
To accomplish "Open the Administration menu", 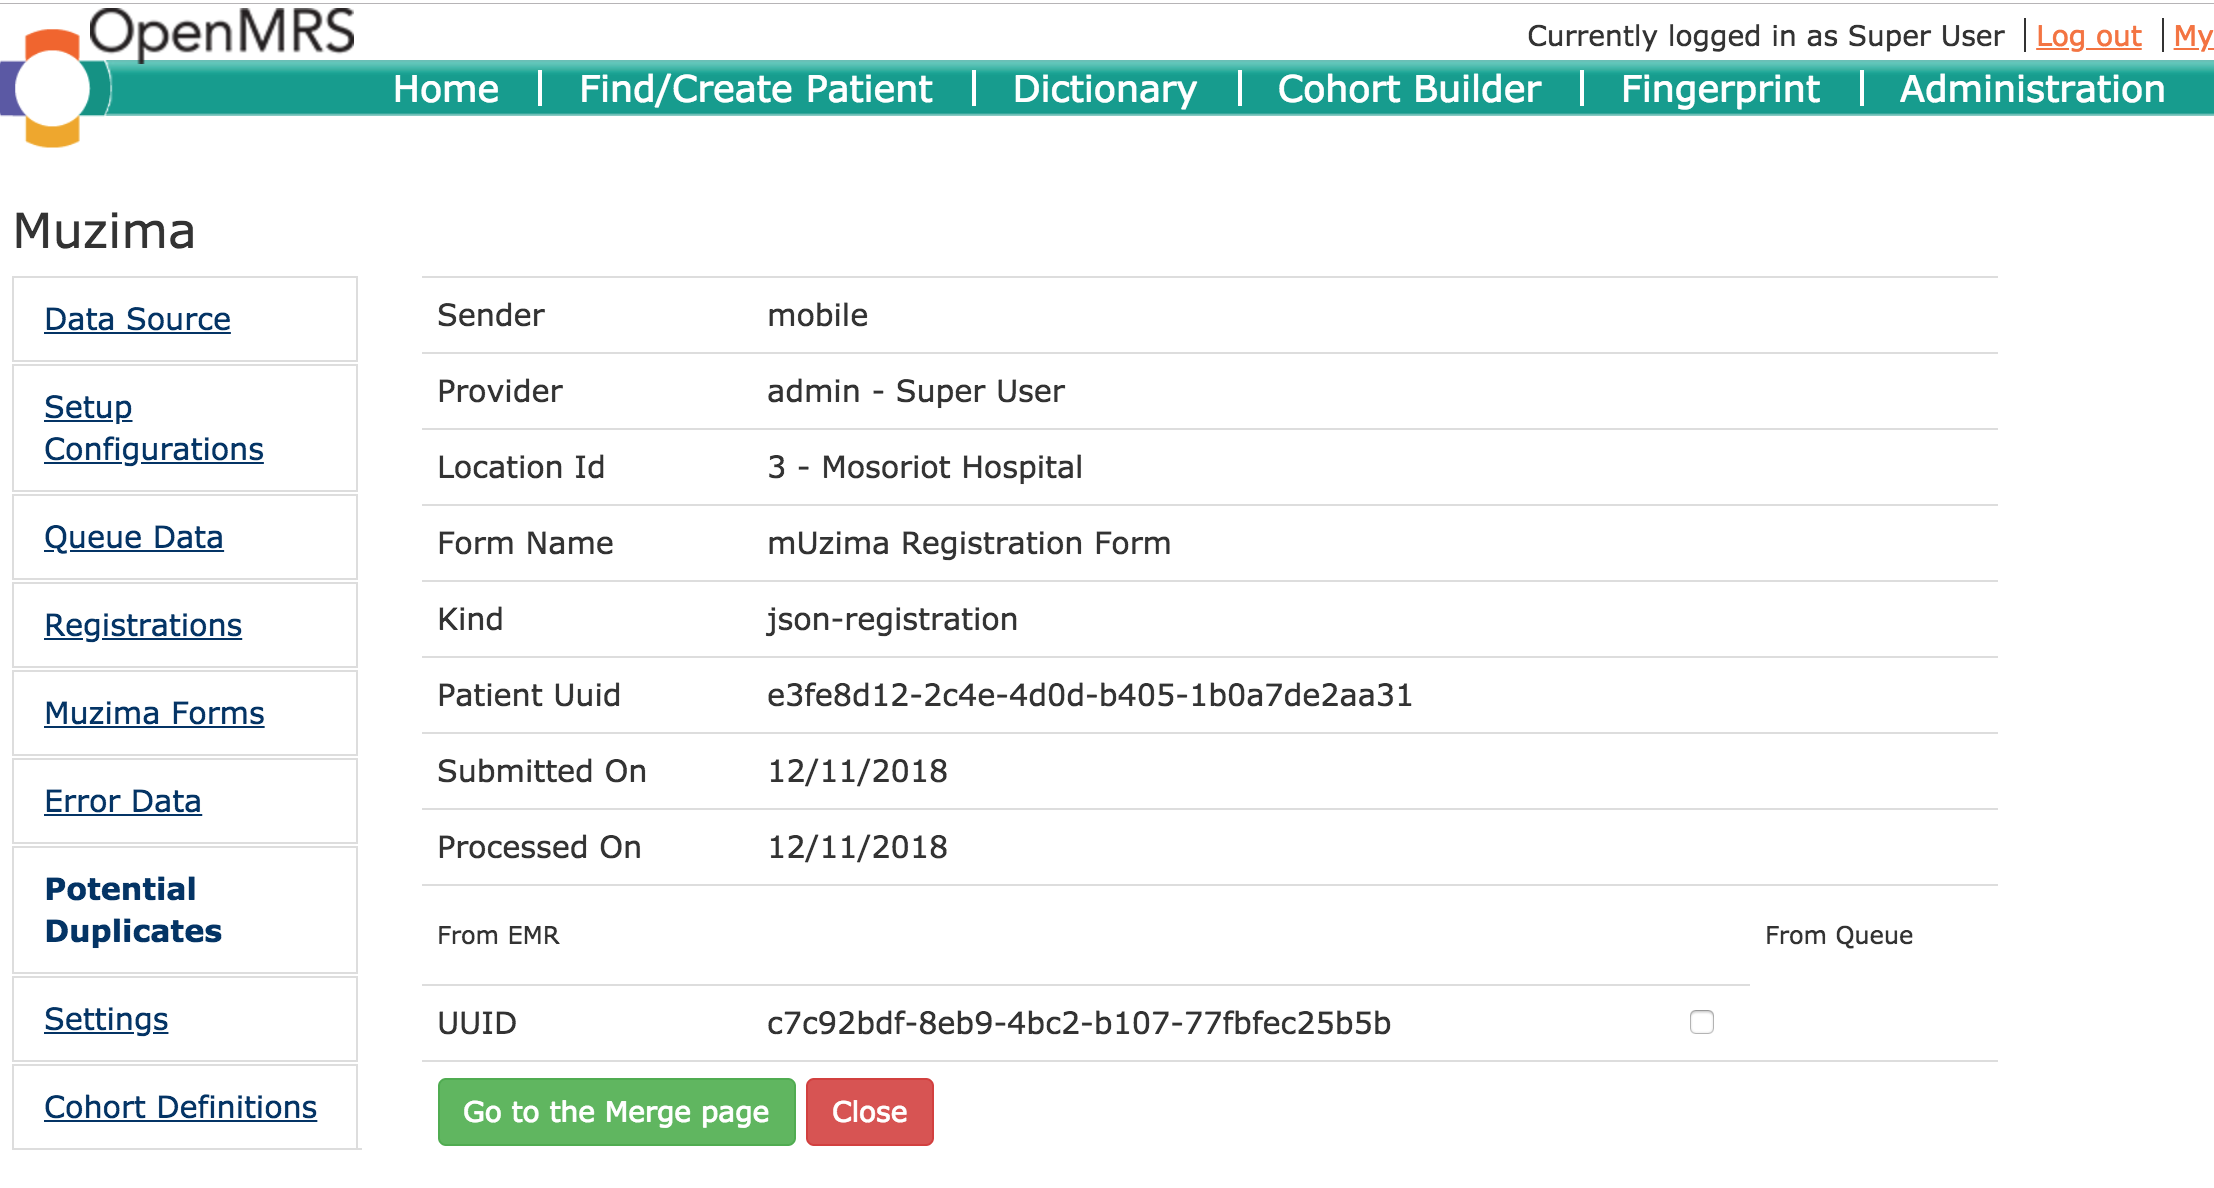I will [2032, 89].
